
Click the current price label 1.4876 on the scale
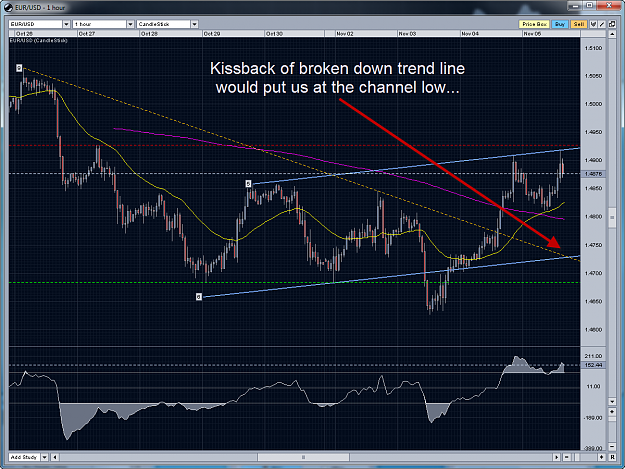point(593,174)
